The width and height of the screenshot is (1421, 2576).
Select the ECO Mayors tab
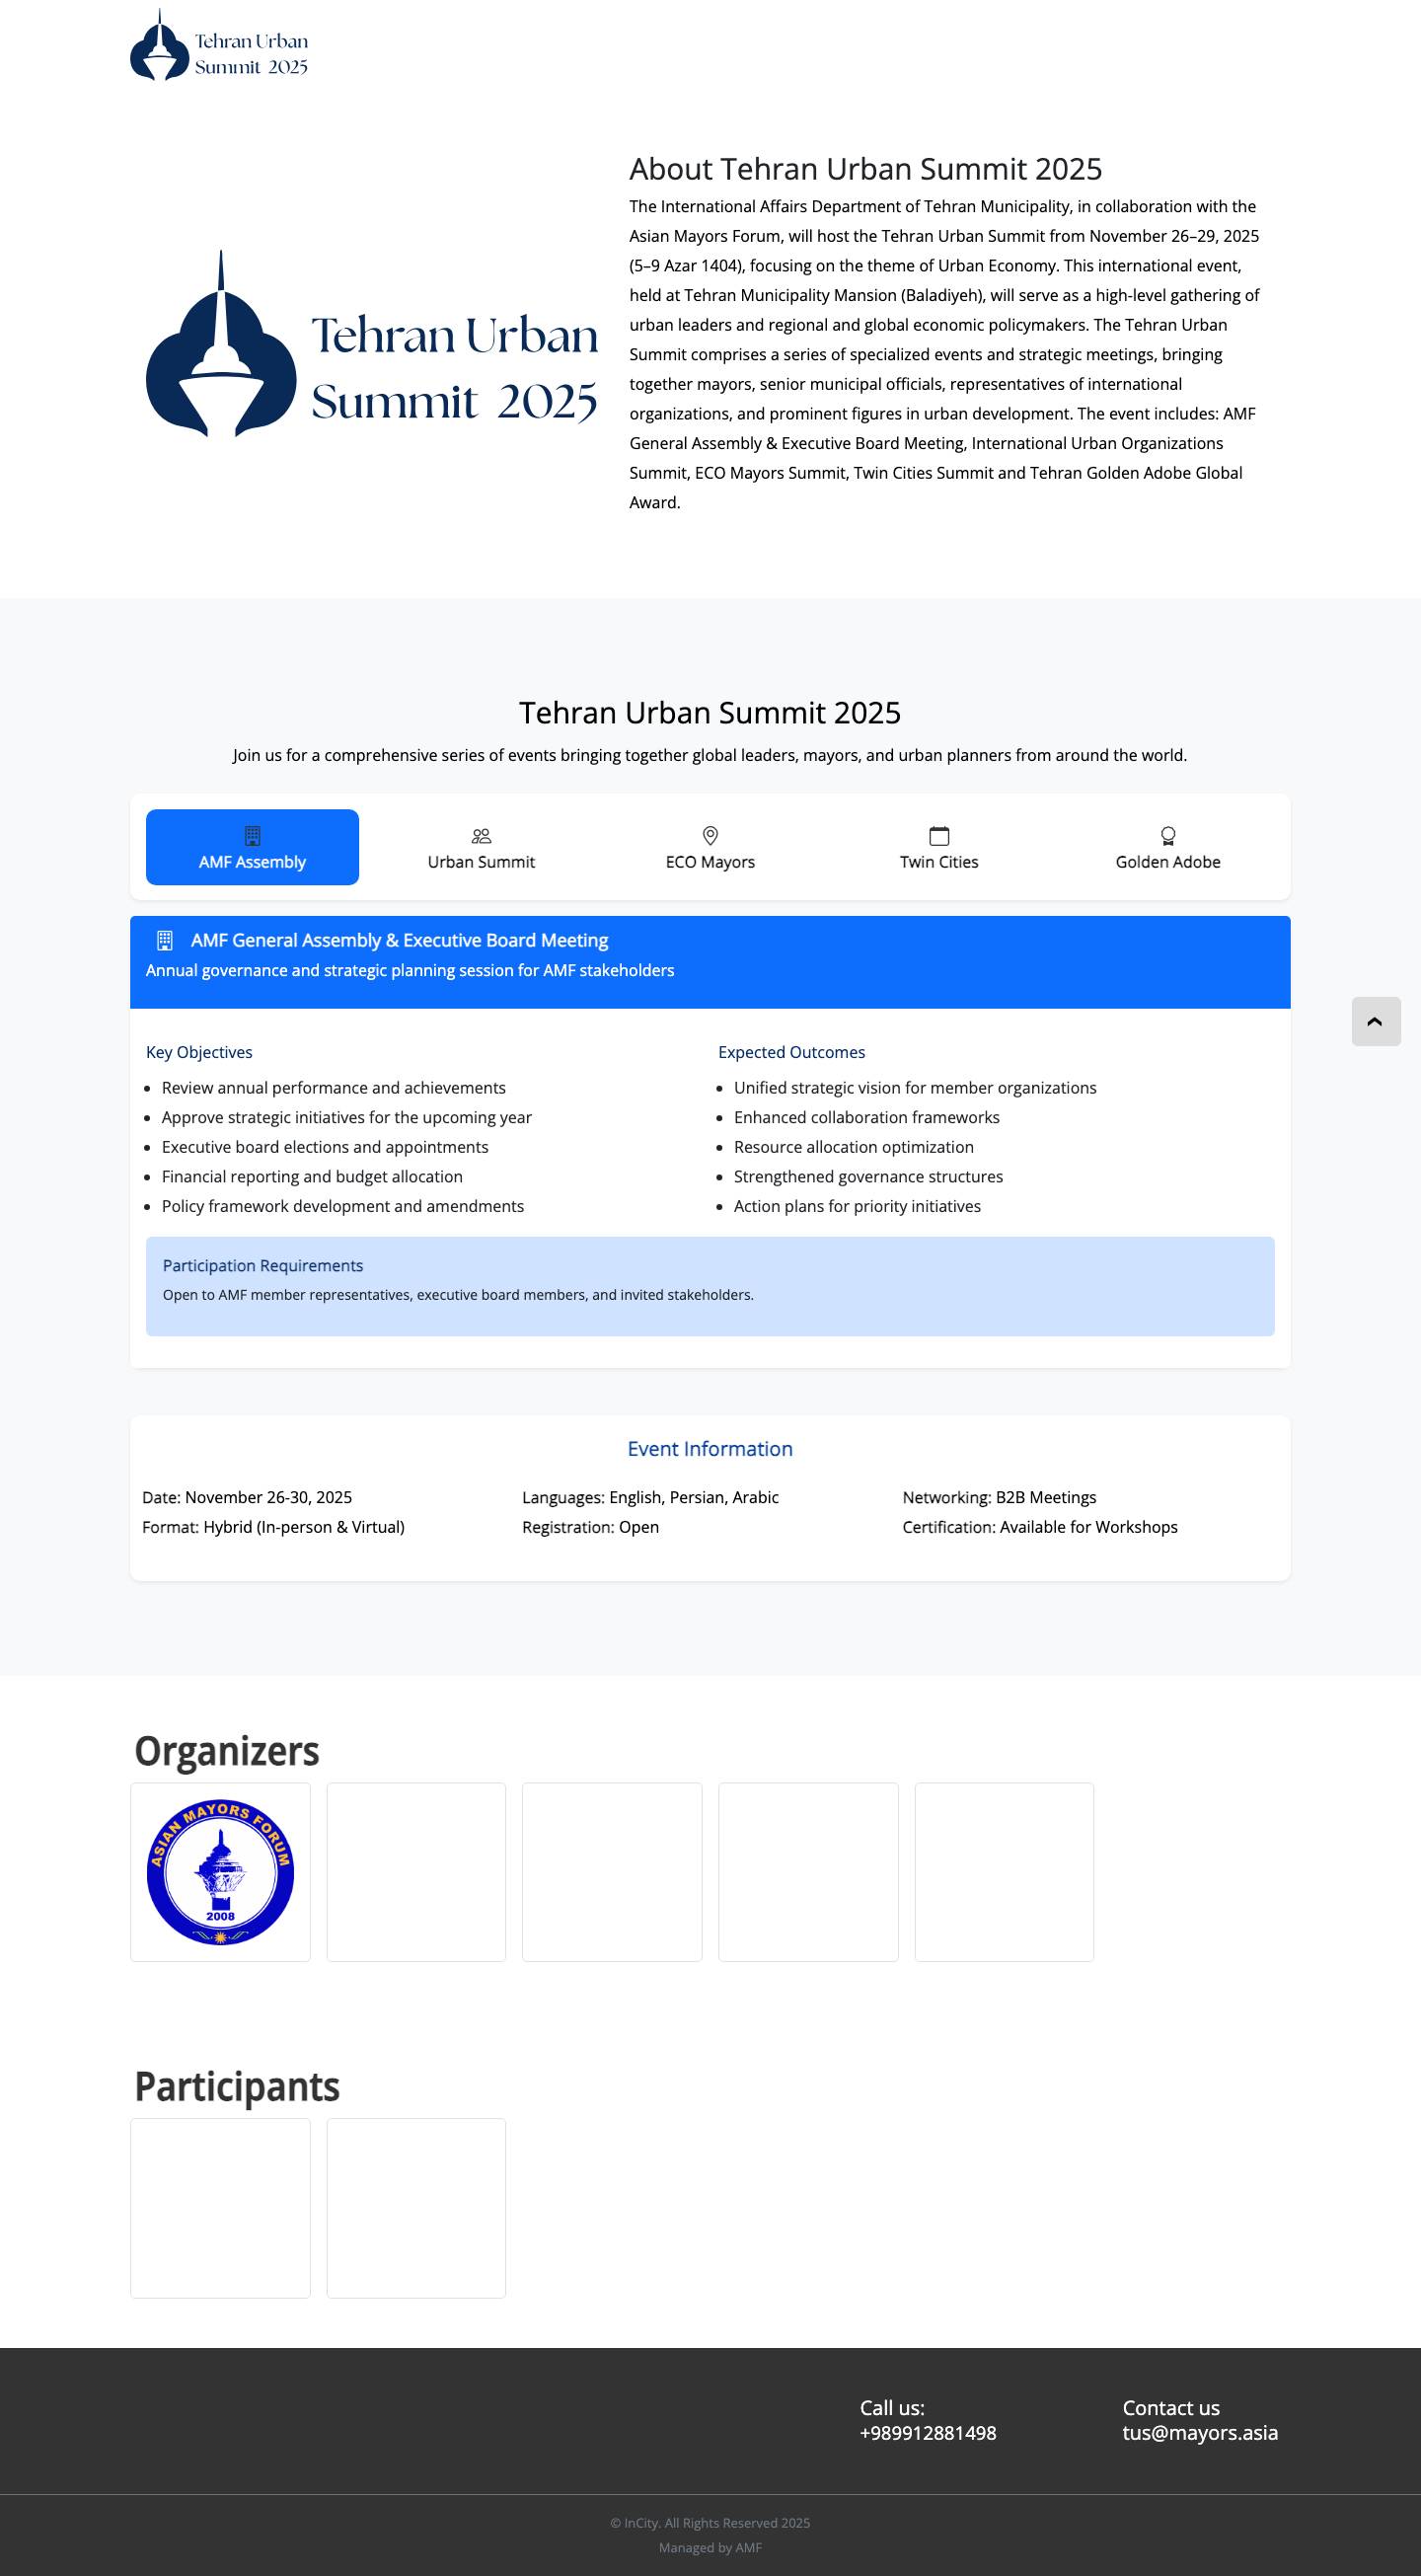pyautogui.click(x=710, y=847)
